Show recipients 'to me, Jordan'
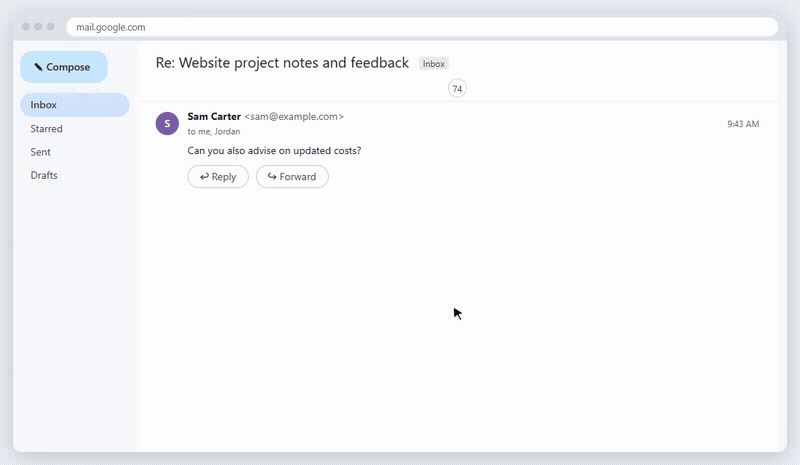The image size is (800, 465). [214, 132]
